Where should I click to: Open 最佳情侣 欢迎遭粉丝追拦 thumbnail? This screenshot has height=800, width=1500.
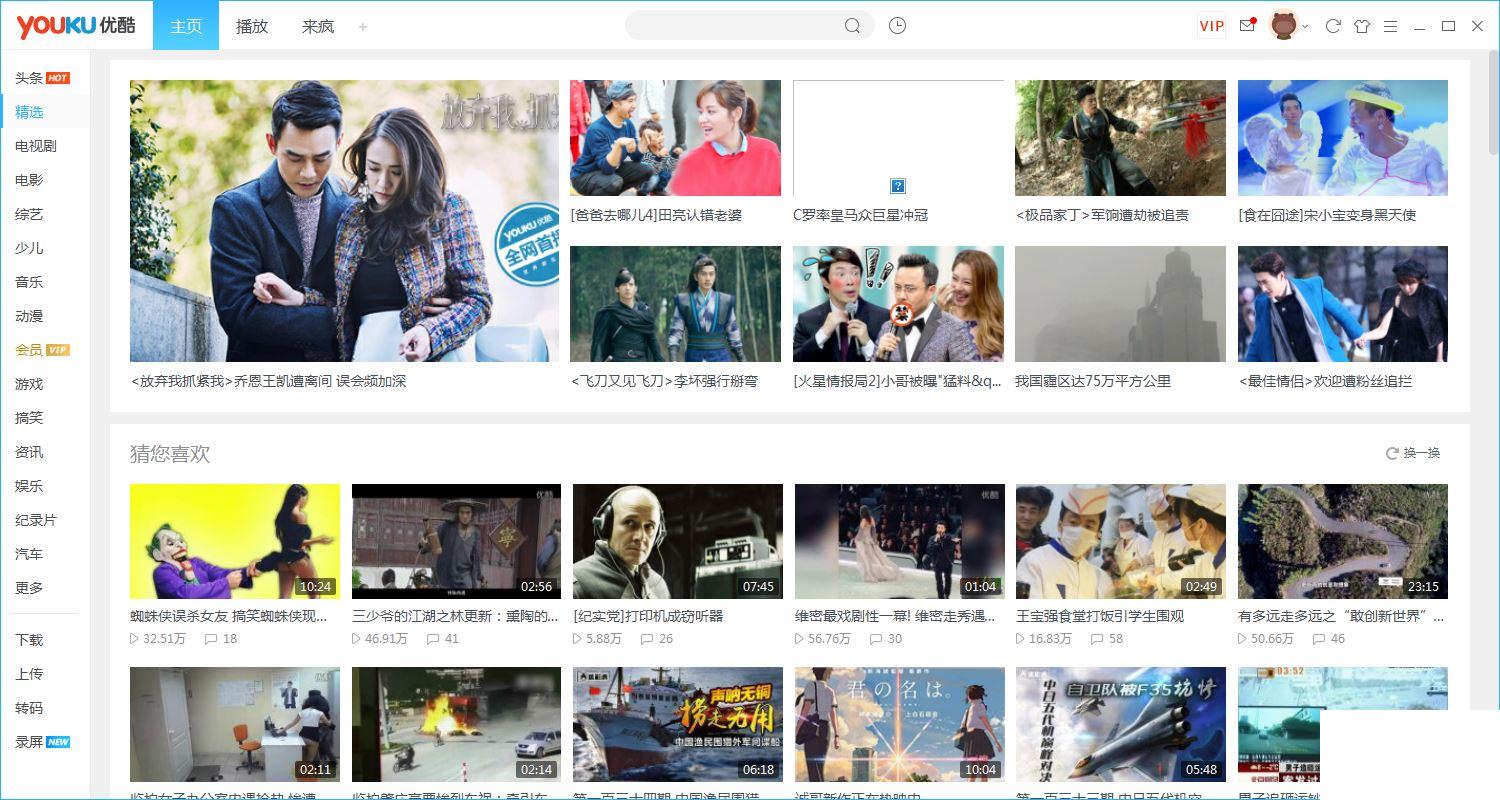(1343, 304)
